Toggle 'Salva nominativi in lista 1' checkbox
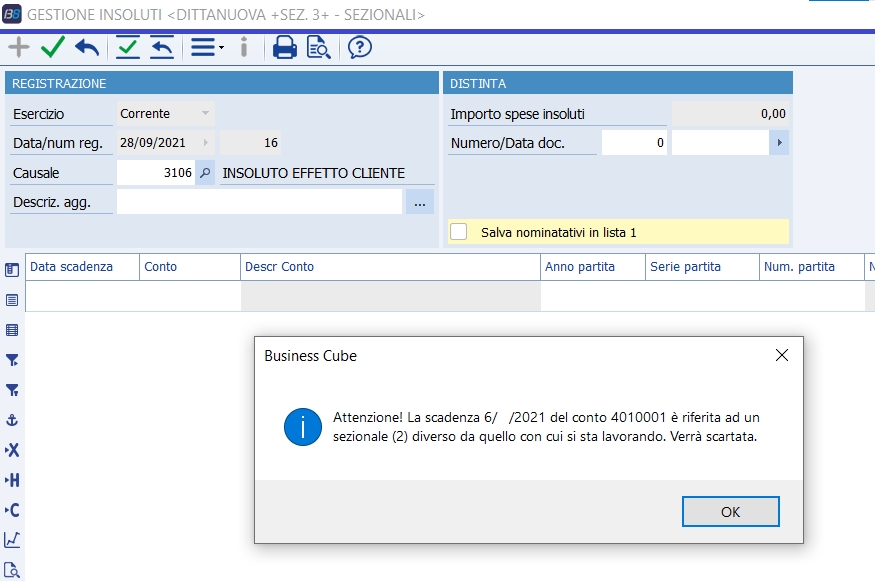This screenshot has height=581, width=875. pos(459,232)
